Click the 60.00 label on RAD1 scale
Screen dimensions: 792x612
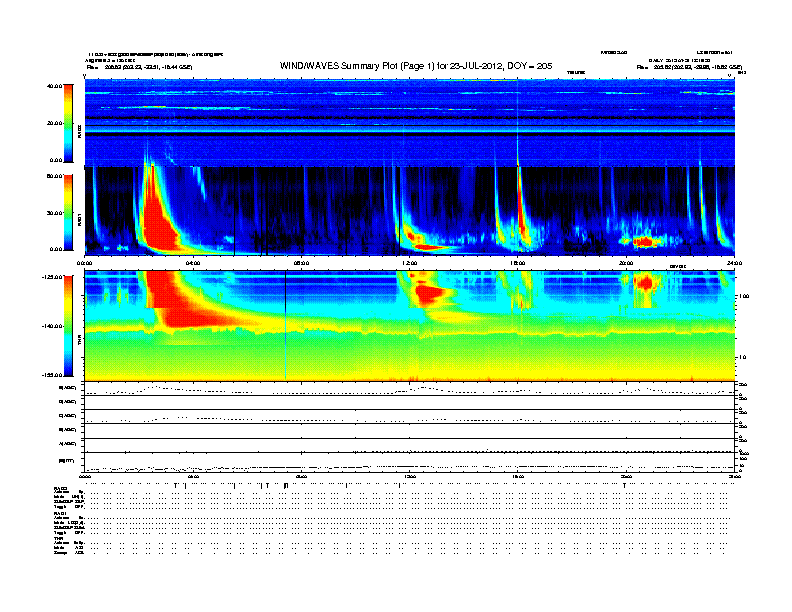click(55, 176)
